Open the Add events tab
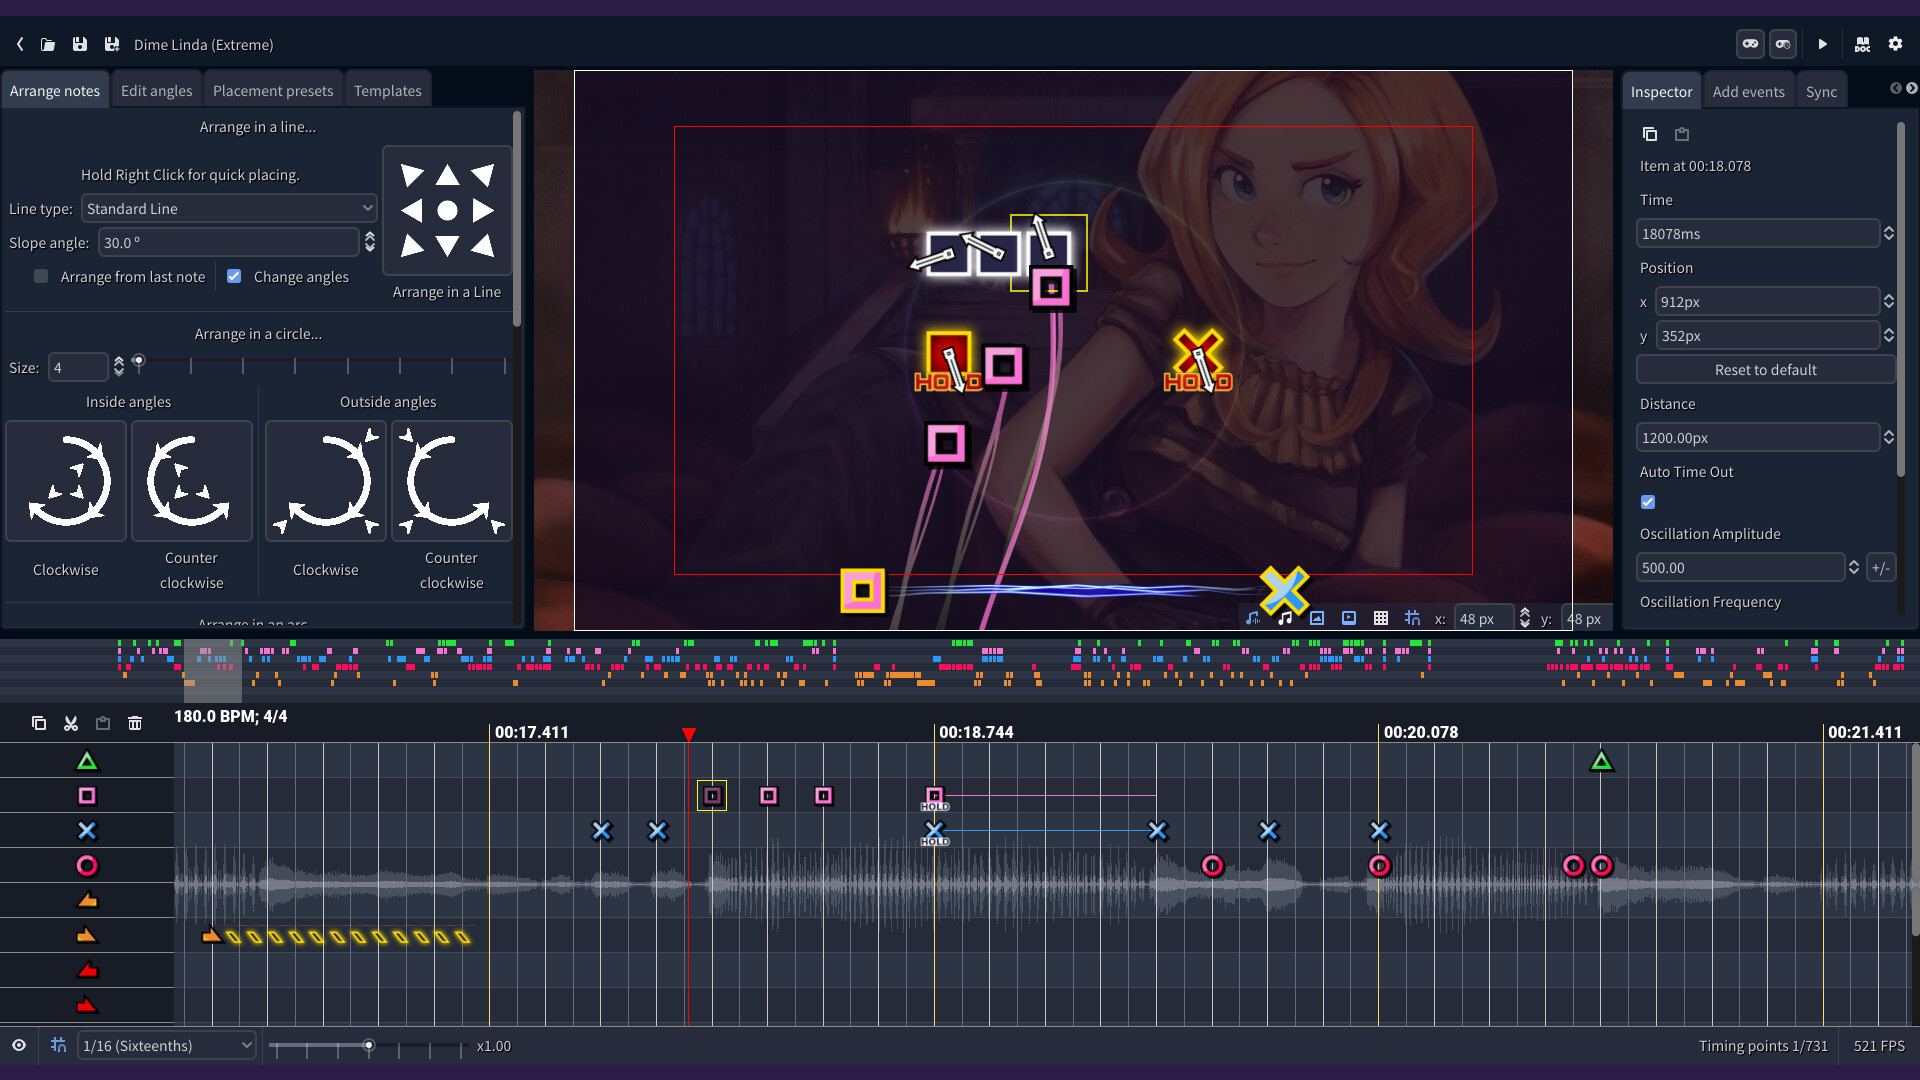The image size is (1920, 1080). click(1748, 92)
